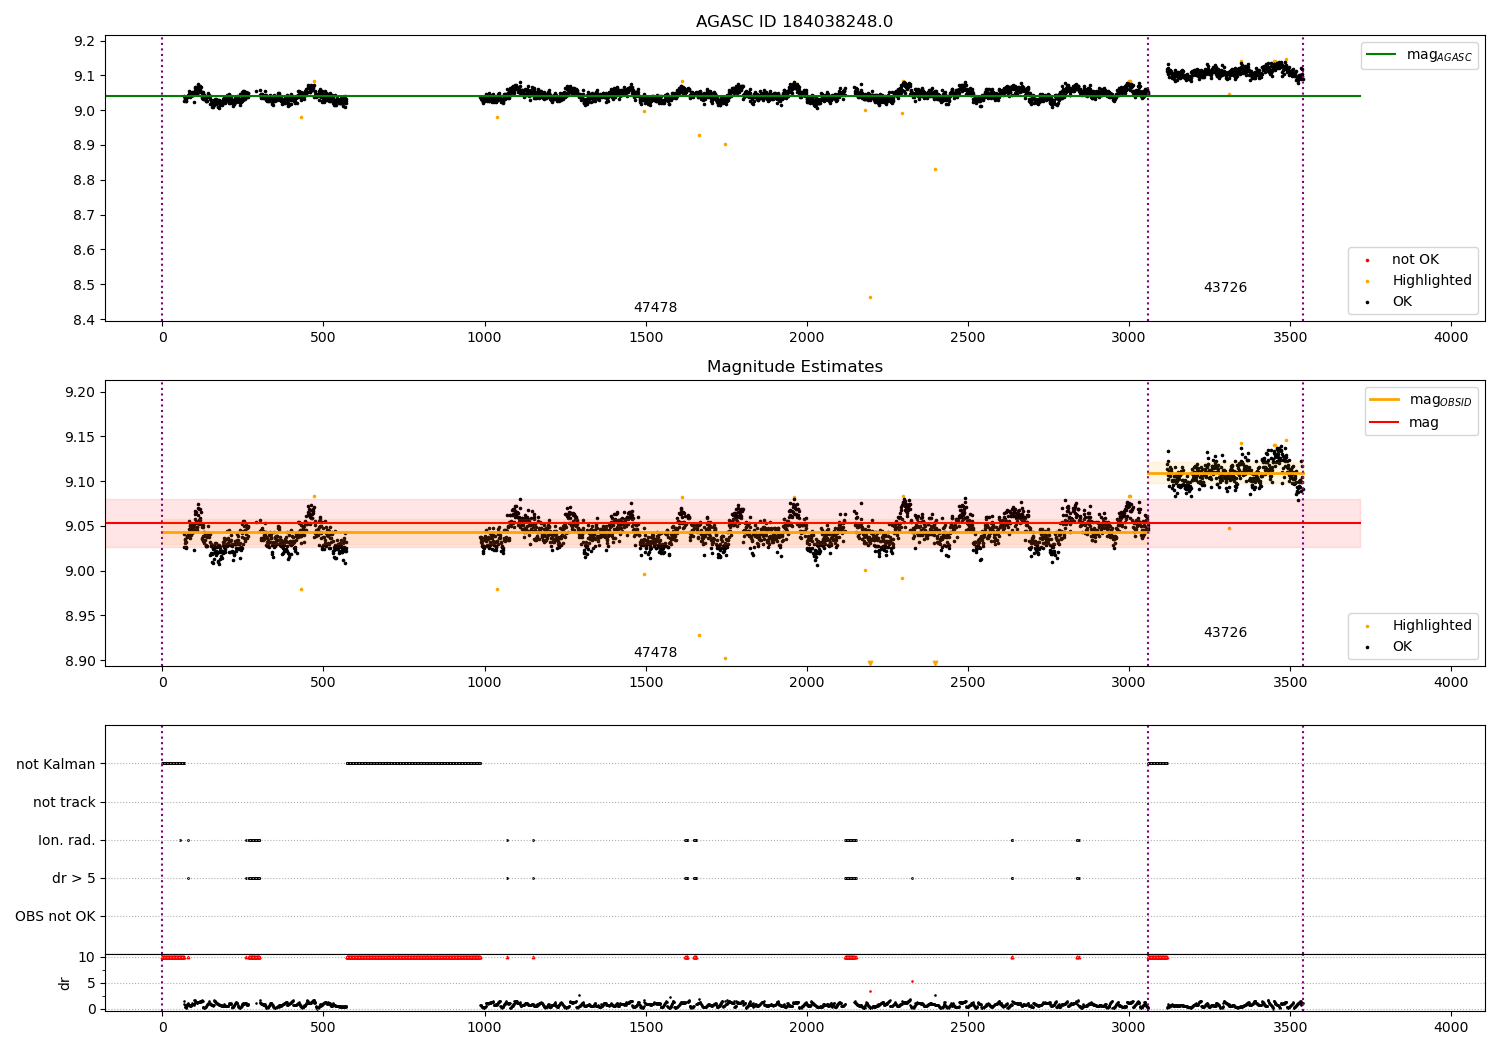Click the 9.2 tick on top plot y-axis
This screenshot has height=1050, width=1500.
point(84,41)
